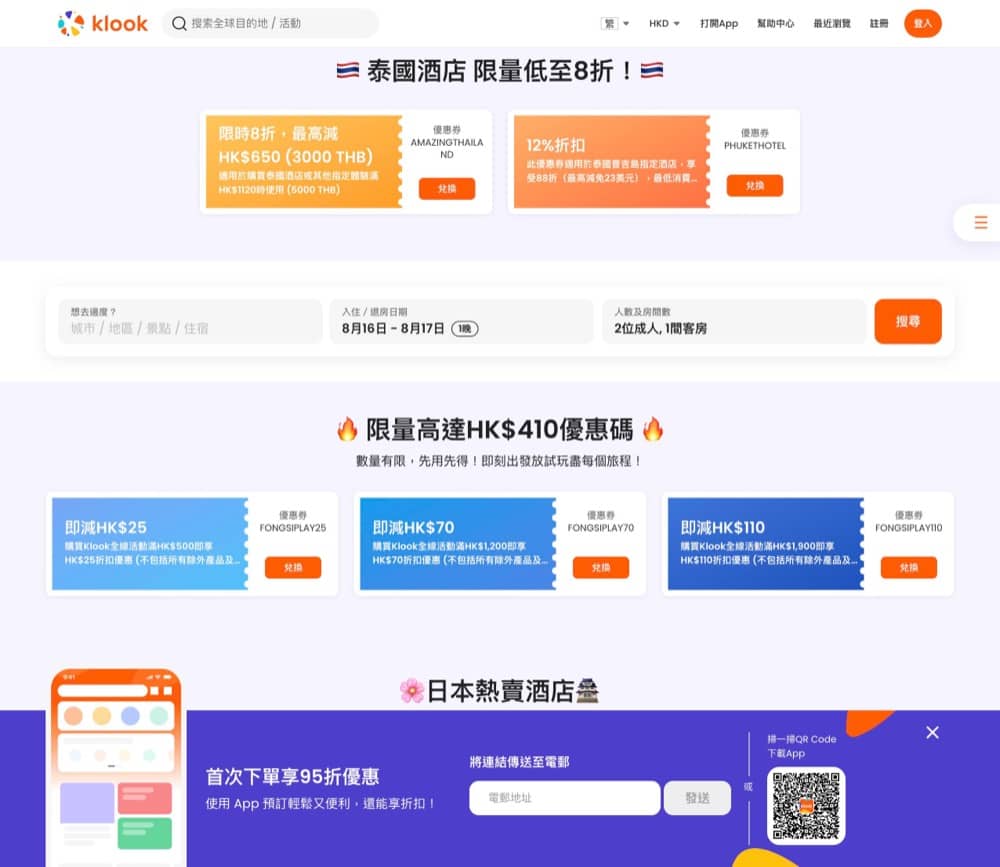Image resolution: width=1000 pixels, height=867 pixels.
Task: Redeem the PHUKETHOTEL 12% discount coupon
Action: coord(757,186)
